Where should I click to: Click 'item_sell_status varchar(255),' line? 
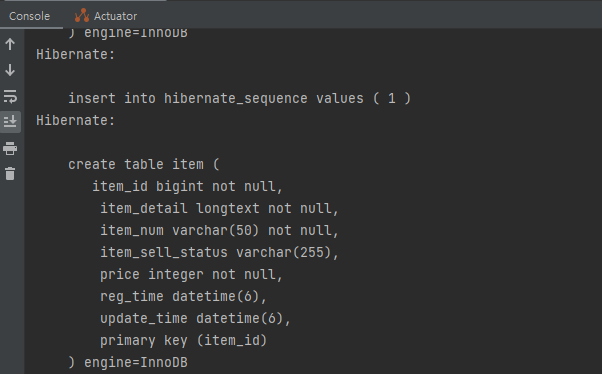click(x=219, y=252)
